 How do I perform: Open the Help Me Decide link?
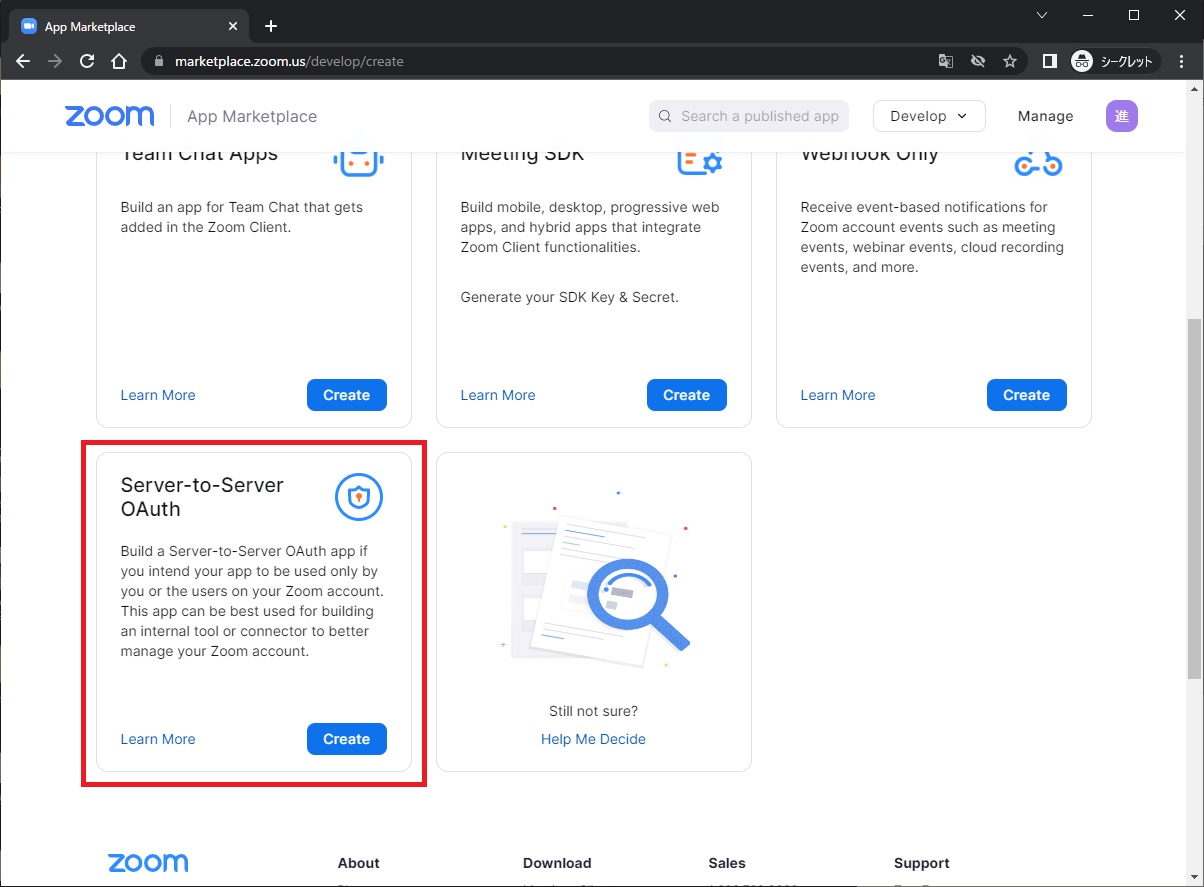coord(593,739)
